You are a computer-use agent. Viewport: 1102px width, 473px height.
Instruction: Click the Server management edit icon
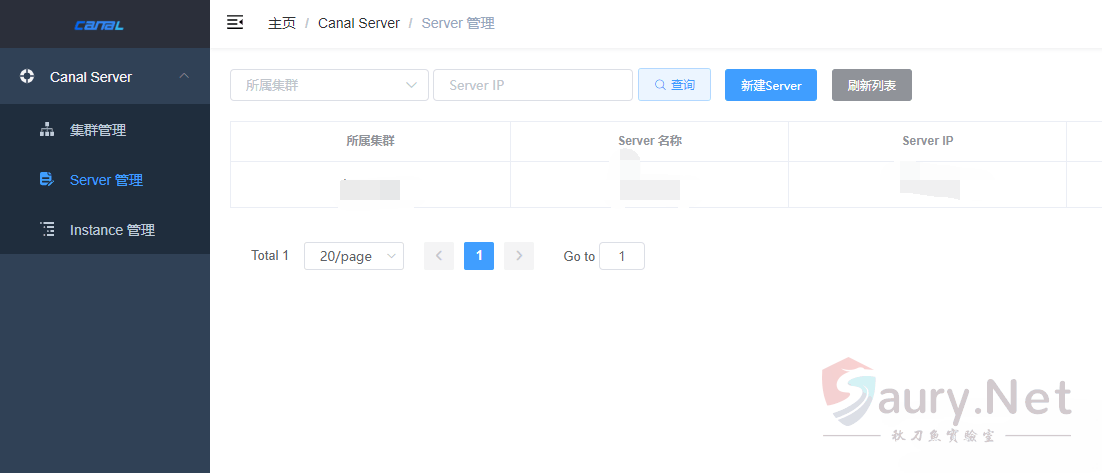click(46, 180)
